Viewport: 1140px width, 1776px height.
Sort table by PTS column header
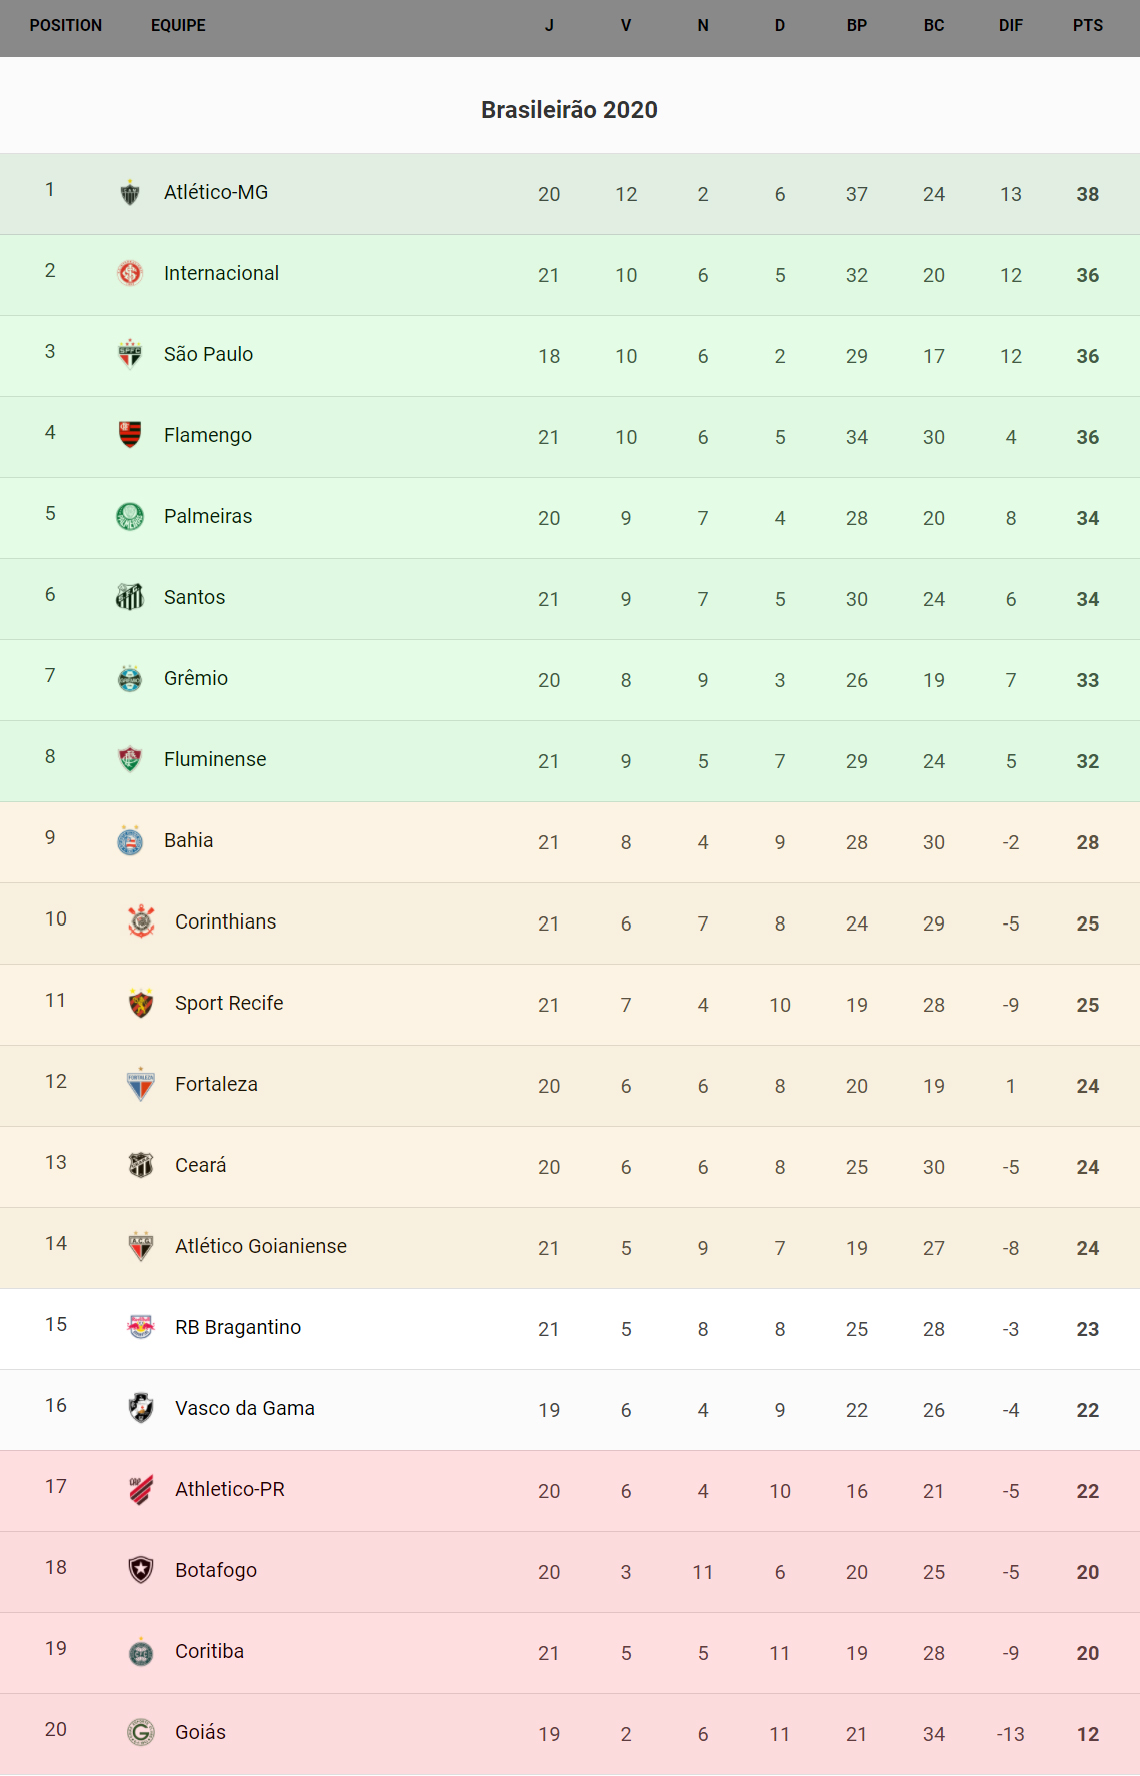coord(1087,26)
